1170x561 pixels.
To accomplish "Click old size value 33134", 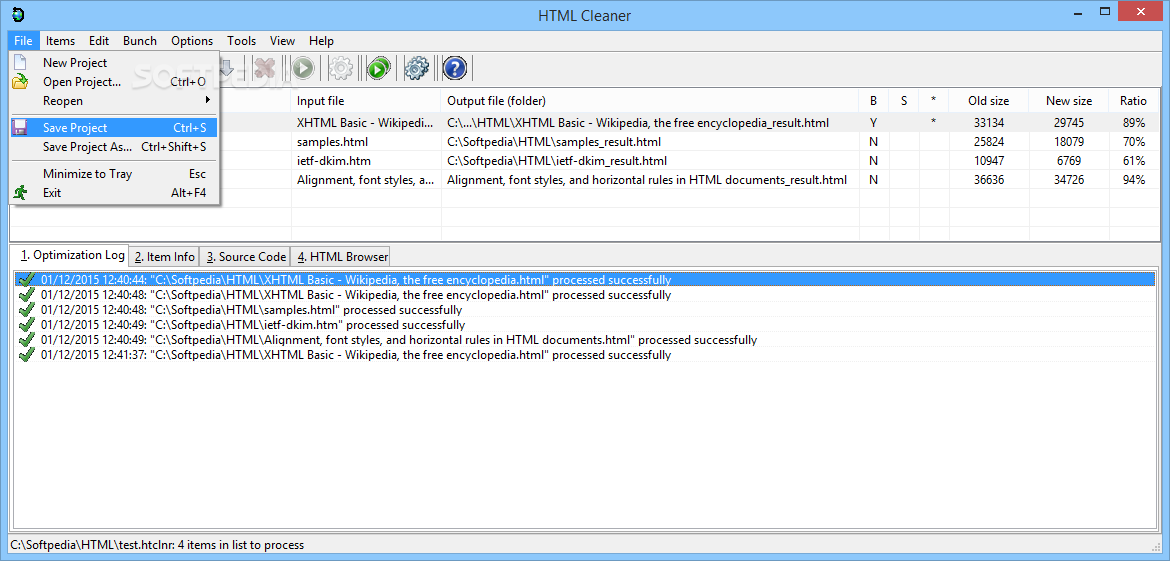I will pyautogui.click(x=989, y=122).
